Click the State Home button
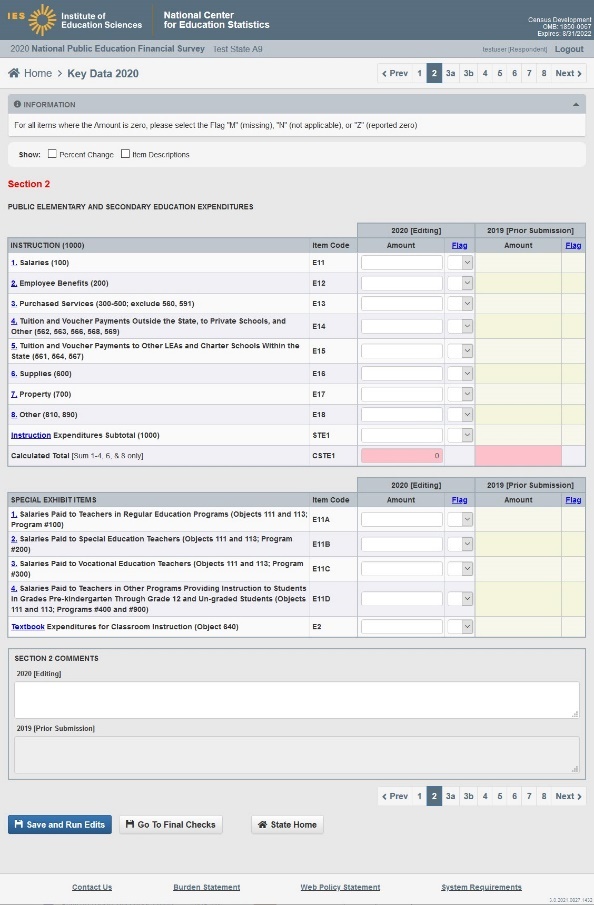The width and height of the screenshot is (594, 905). coord(287,824)
